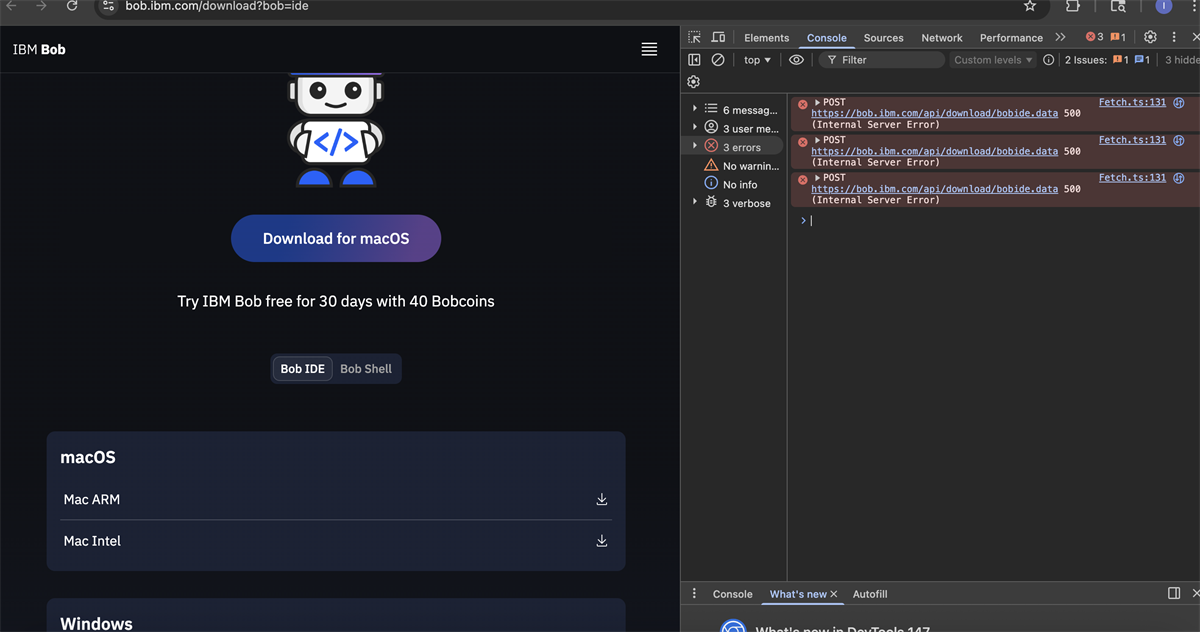Select the 3 errors sidebar filter
This screenshot has height=632, width=1200.
pyautogui.click(x=733, y=147)
